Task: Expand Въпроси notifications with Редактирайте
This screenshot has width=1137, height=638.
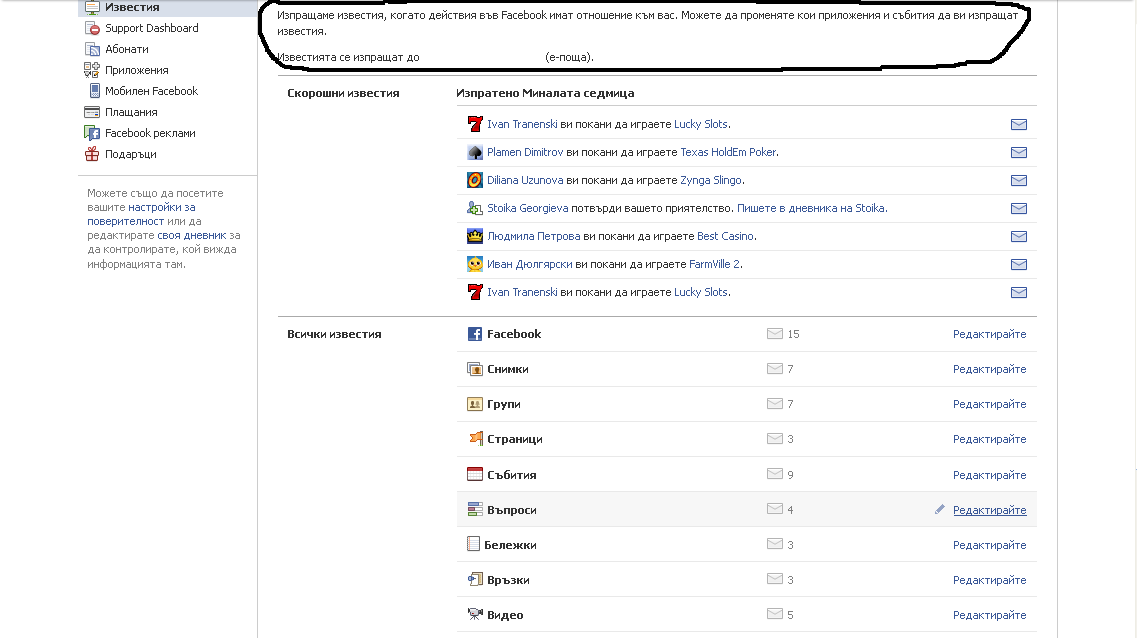Action: point(989,510)
